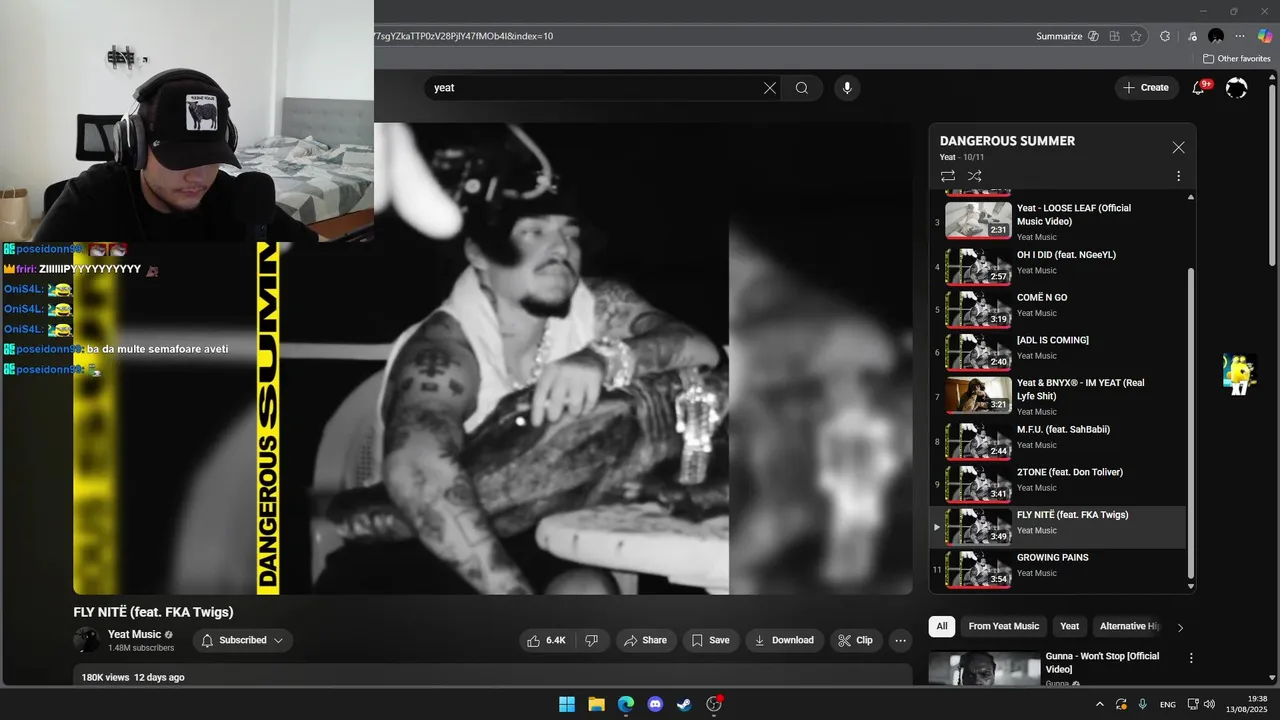Open Discord from the taskbar
Screen dimensions: 1280x720
[655, 704]
